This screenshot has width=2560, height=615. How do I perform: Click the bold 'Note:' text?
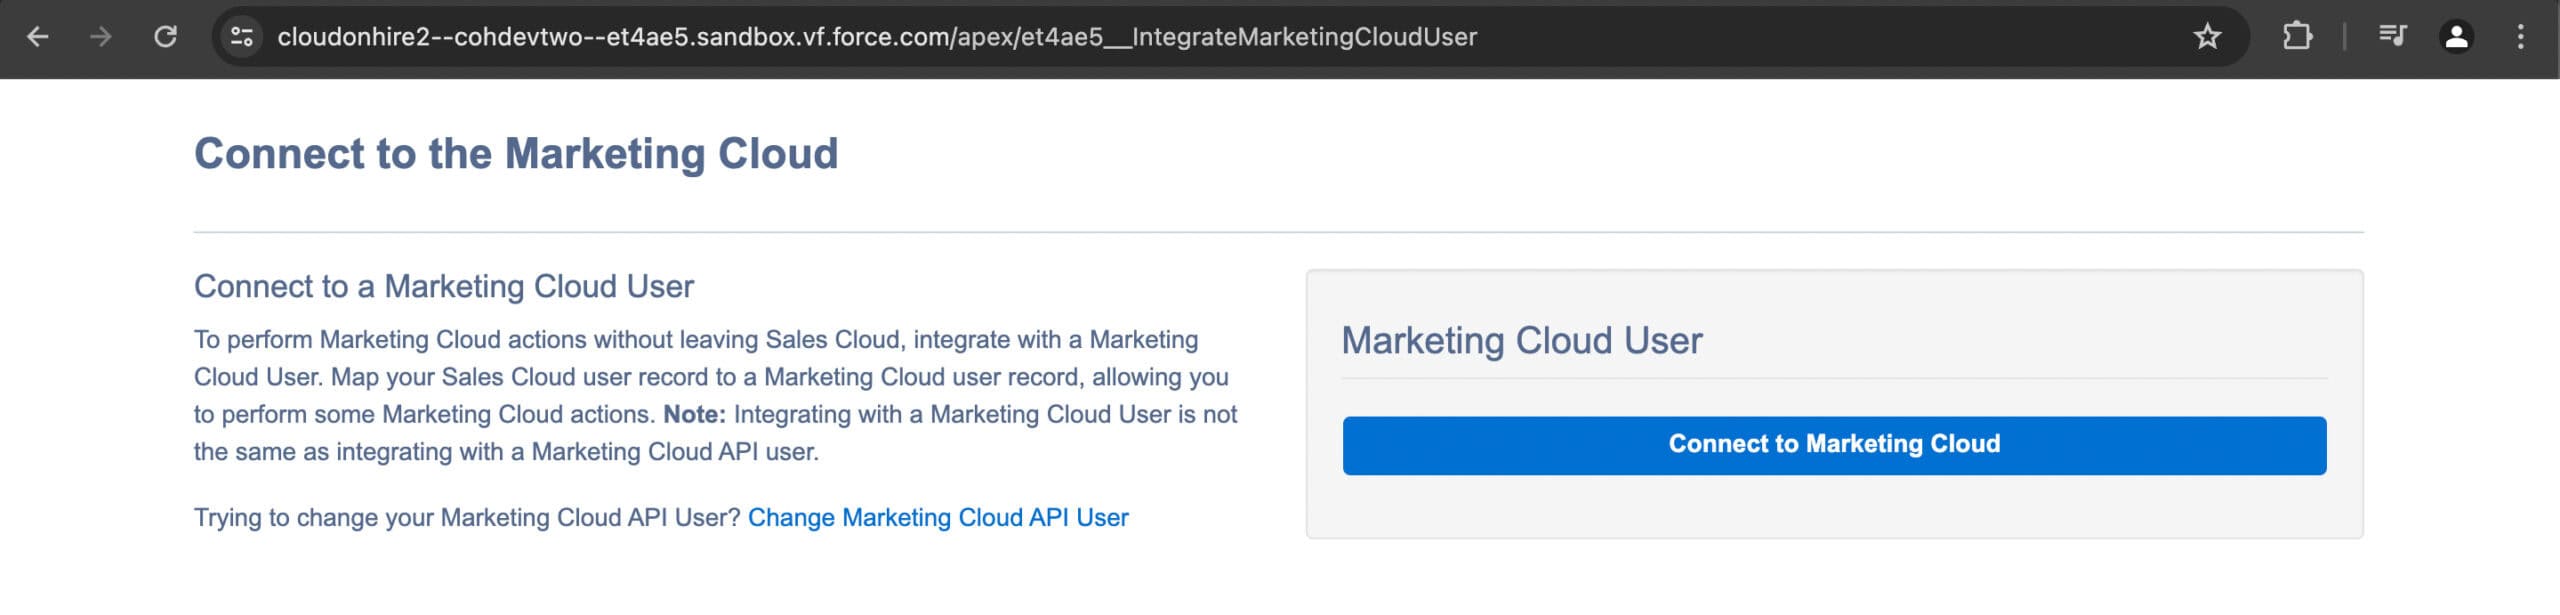[694, 414]
